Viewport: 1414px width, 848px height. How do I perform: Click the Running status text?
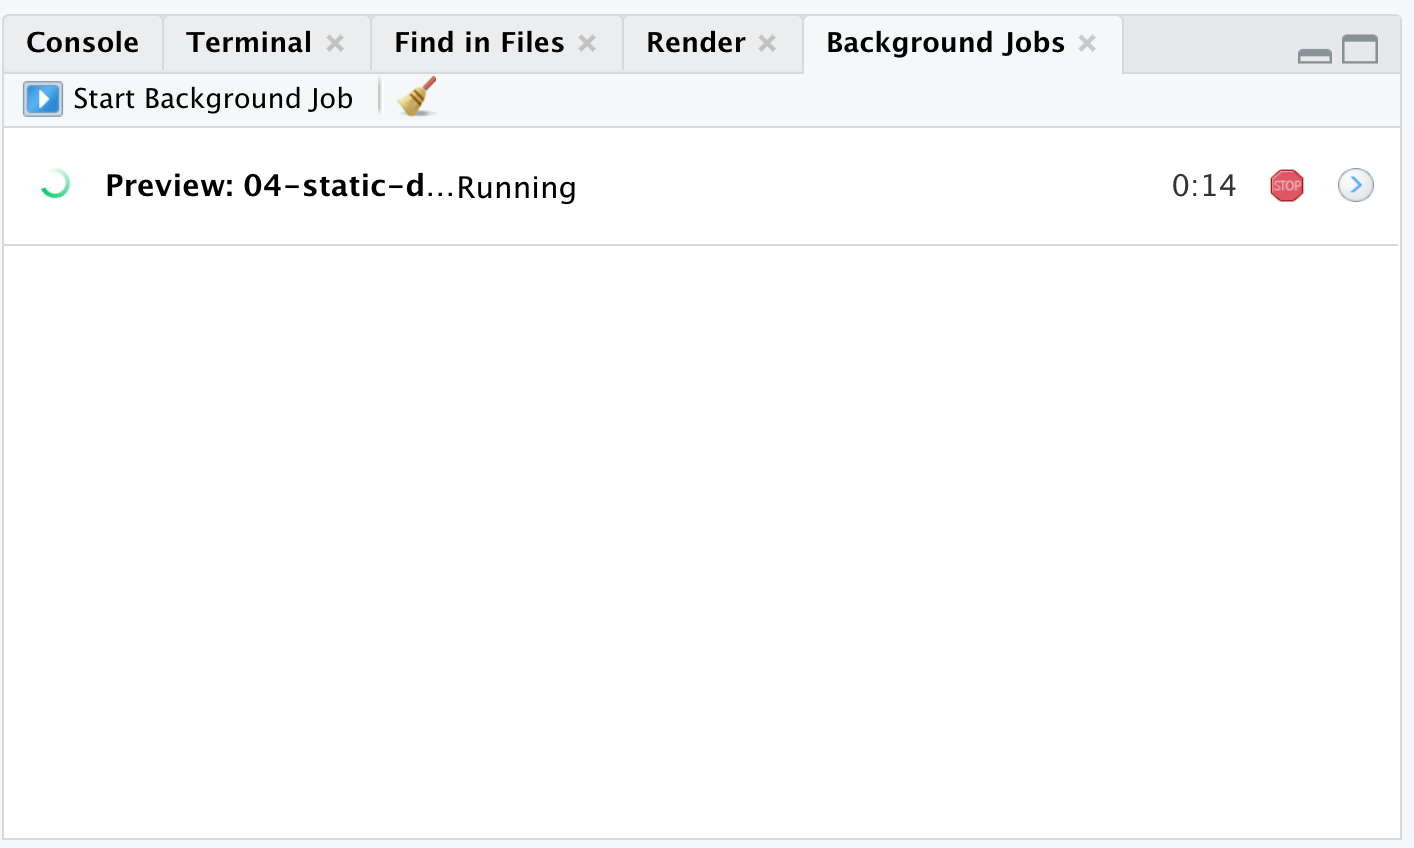516,188
